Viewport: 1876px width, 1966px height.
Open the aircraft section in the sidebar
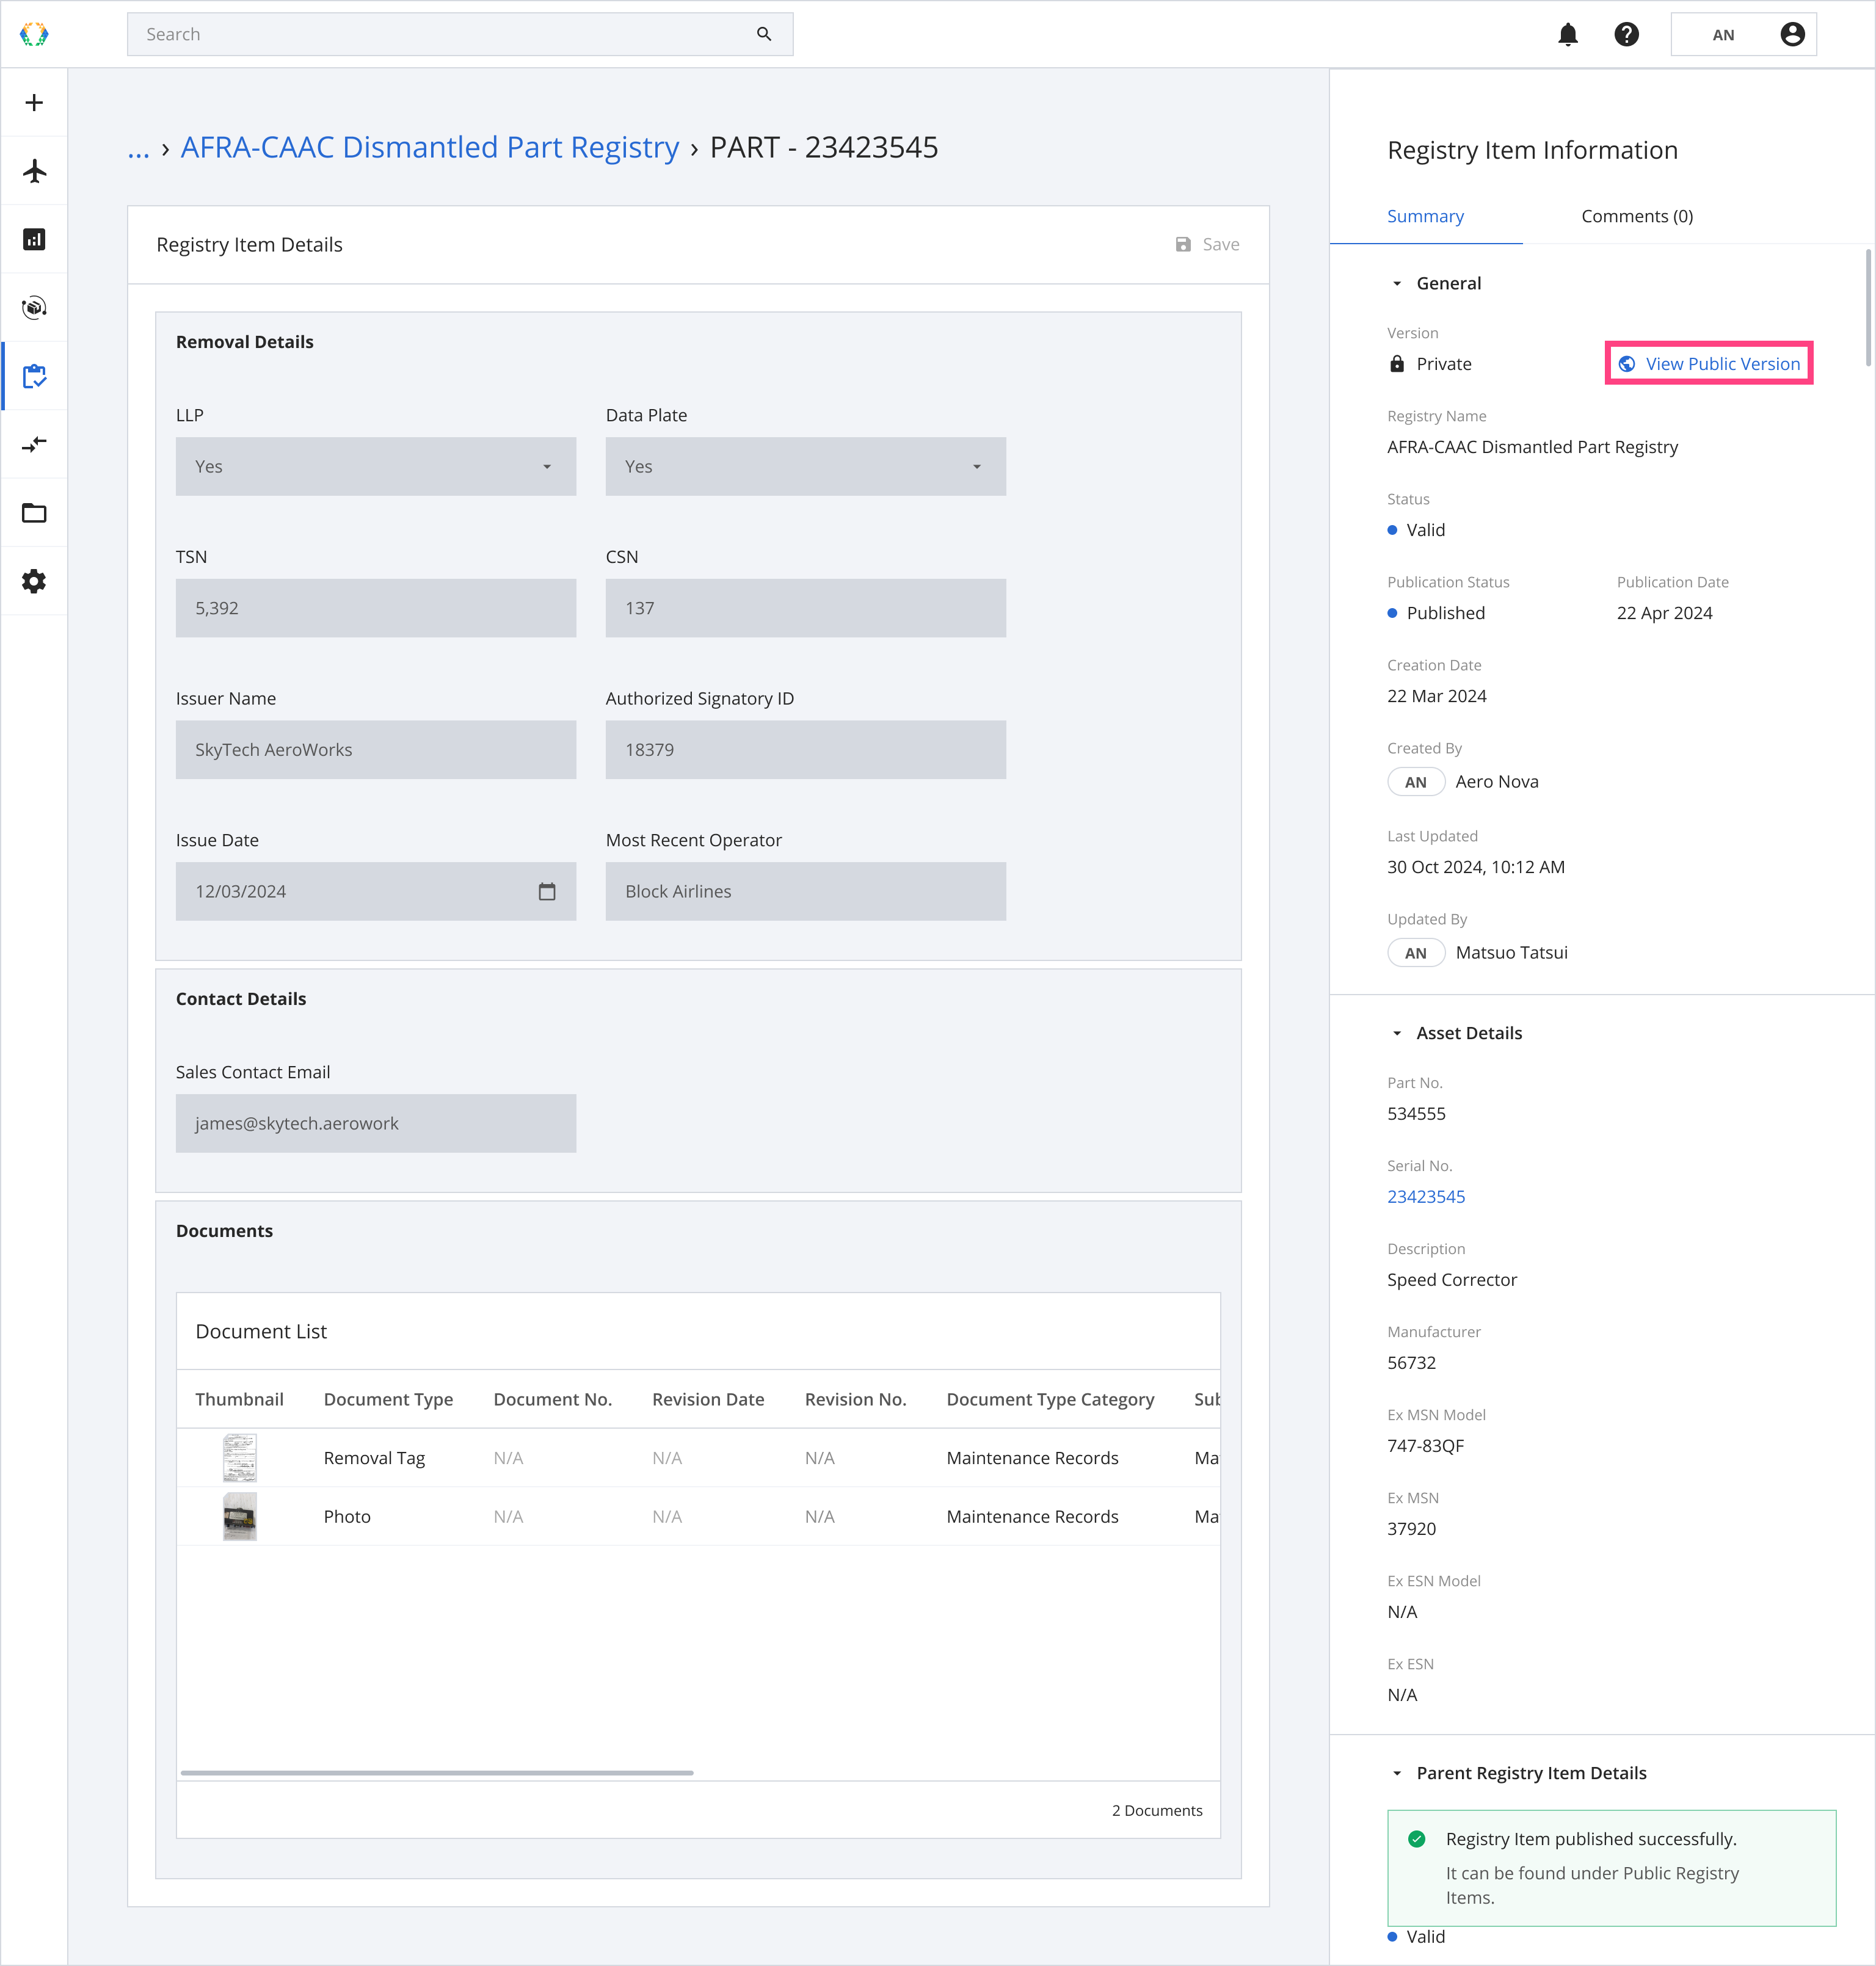click(x=34, y=171)
